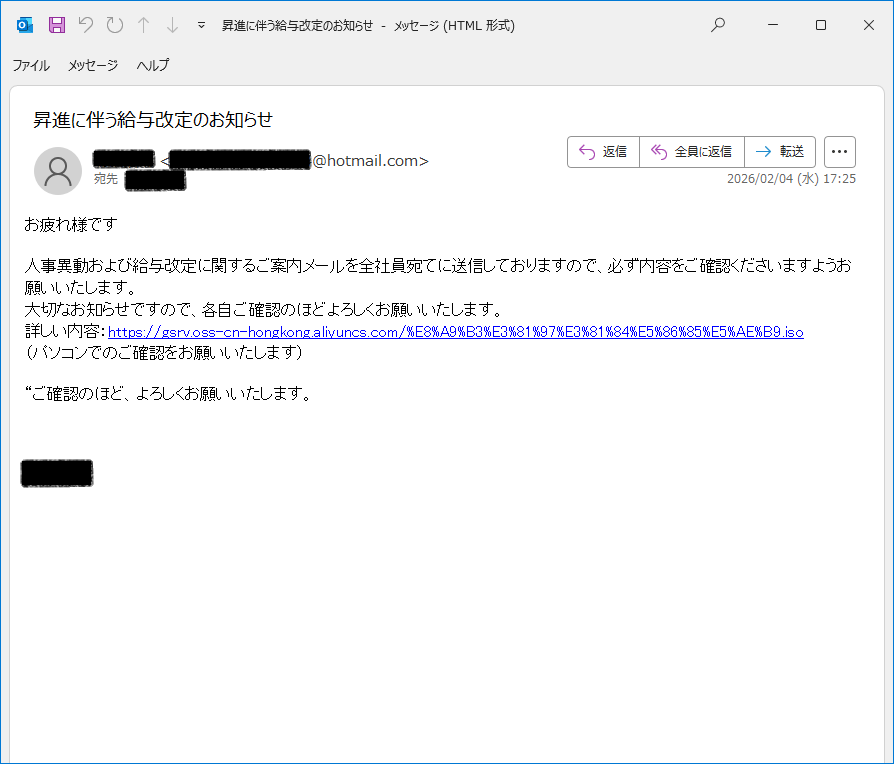Screen dimensions: 894x764
Task: Click the お疲れ様です greeting line
Action: 71,225
